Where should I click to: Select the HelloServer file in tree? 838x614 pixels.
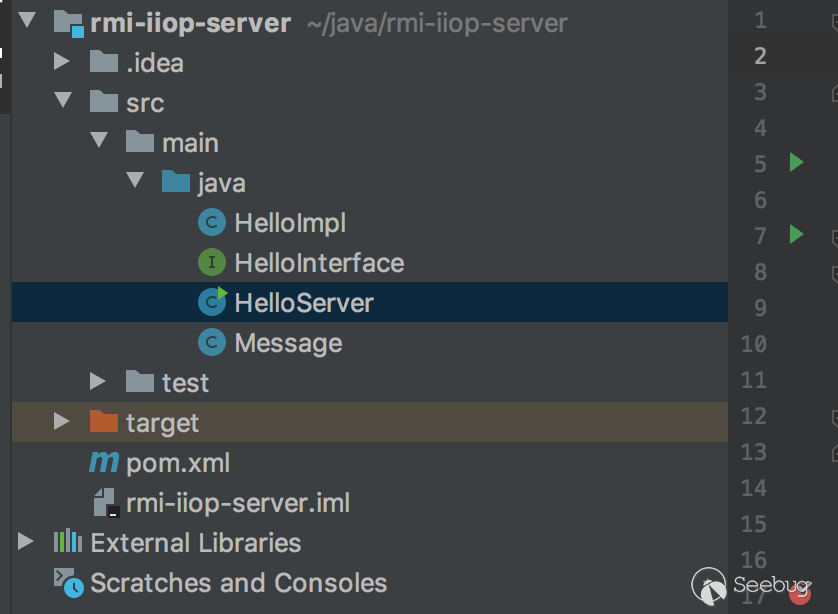304,303
